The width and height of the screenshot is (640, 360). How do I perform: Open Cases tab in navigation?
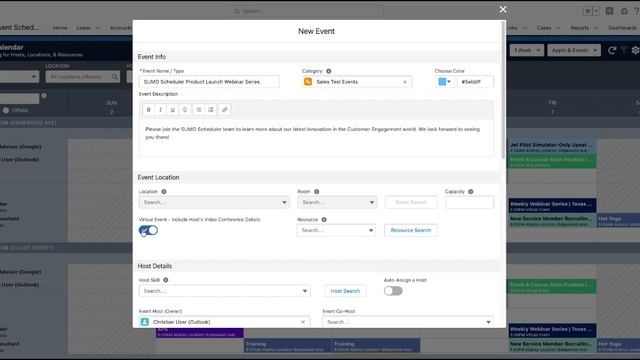coord(544,28)
